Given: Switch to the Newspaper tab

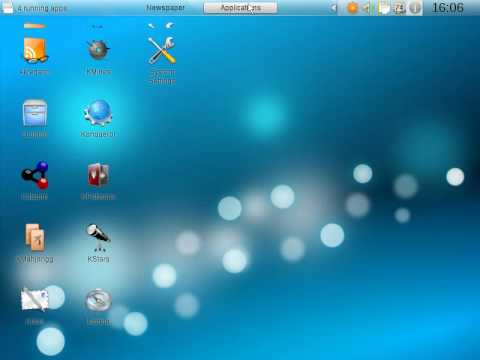Looking at the screenshot, I should [x=165, y=8].
